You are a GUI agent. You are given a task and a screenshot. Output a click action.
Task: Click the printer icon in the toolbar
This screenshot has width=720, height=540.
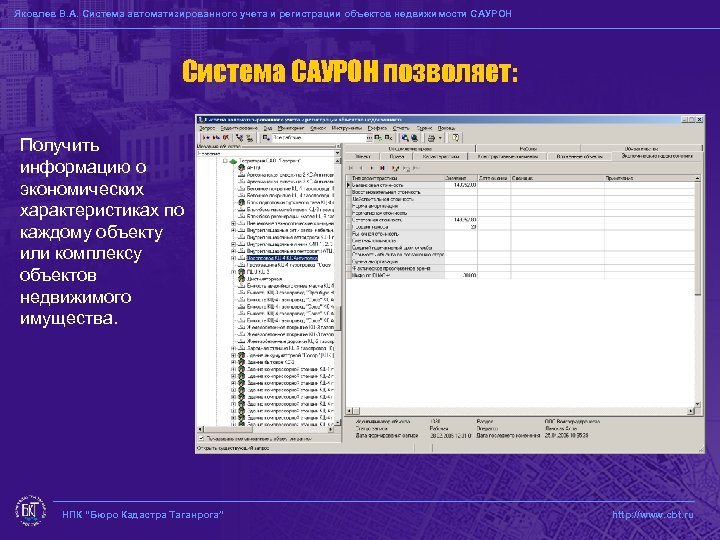click(431, 137)
